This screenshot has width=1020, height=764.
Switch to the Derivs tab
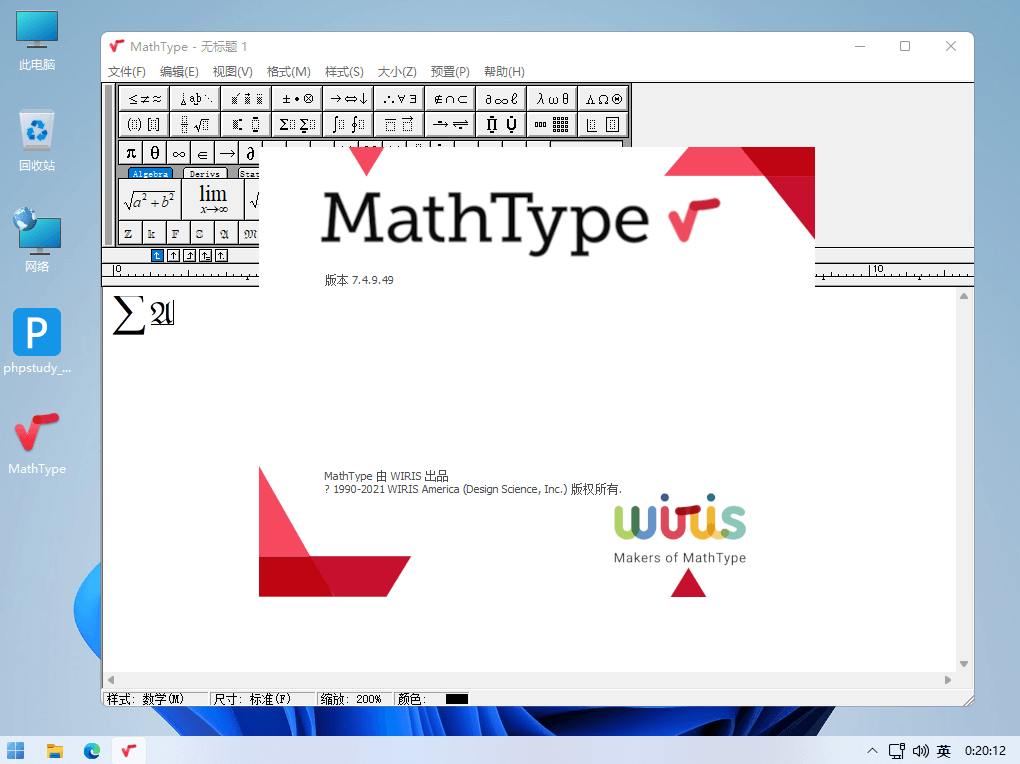(205, 174)
